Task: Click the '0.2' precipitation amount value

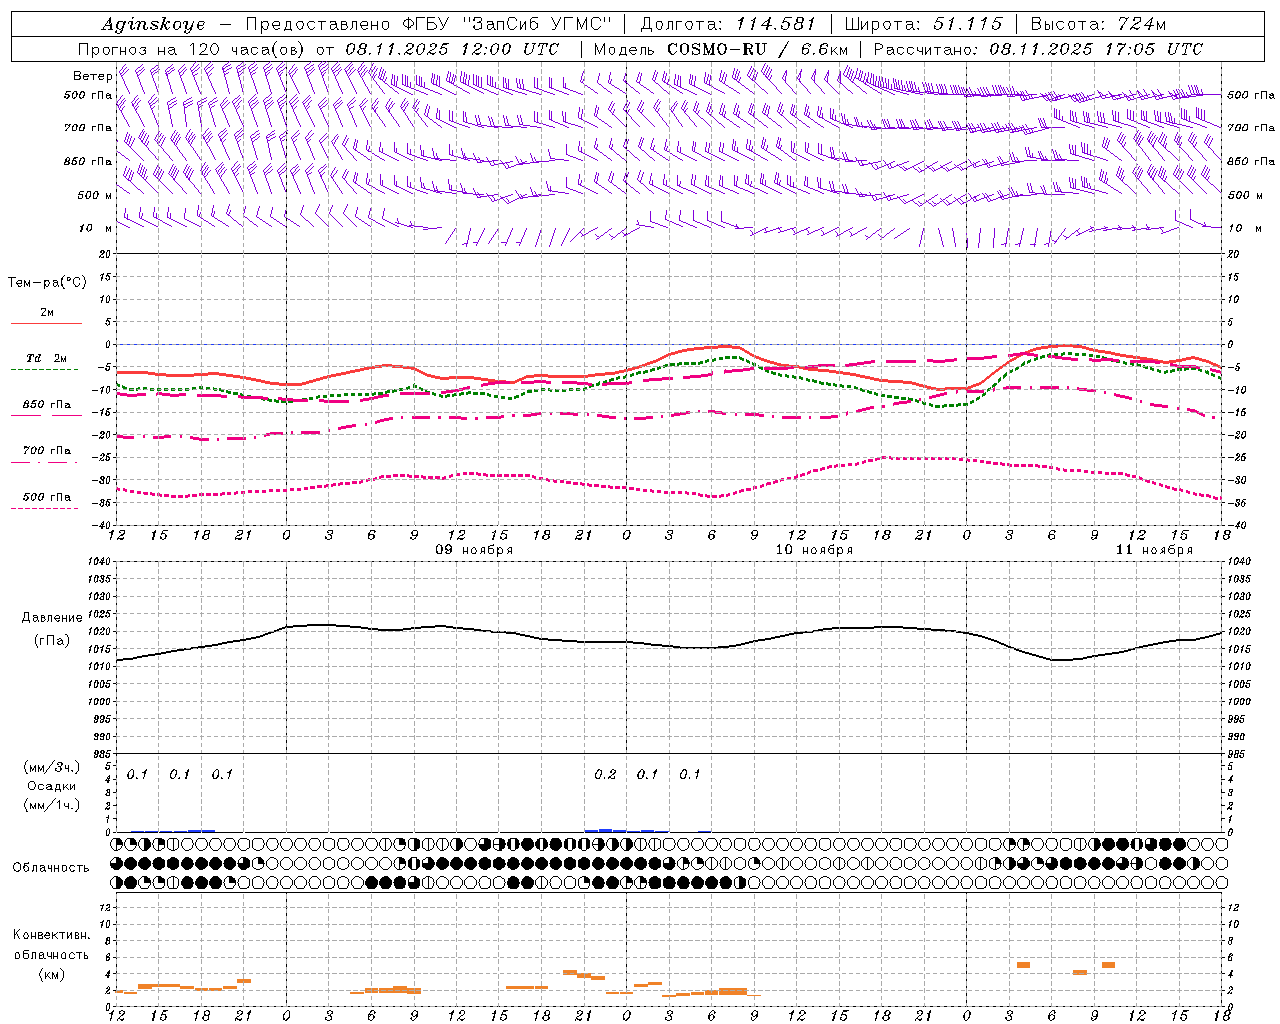Action: click(605, 774)
